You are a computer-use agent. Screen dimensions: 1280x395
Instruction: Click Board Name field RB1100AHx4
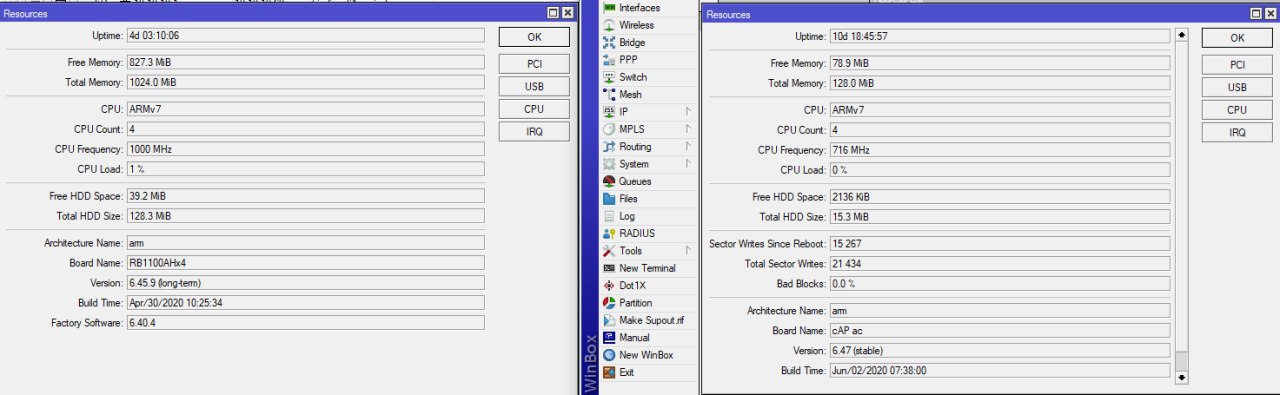[305, 262]
